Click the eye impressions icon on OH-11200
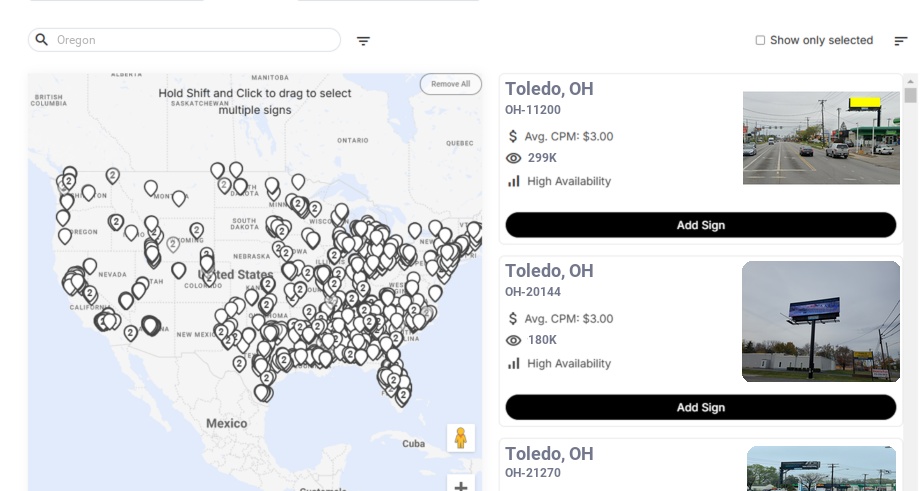Image resolution: width=920 pixels, height=491 pixels. [514, 158]
